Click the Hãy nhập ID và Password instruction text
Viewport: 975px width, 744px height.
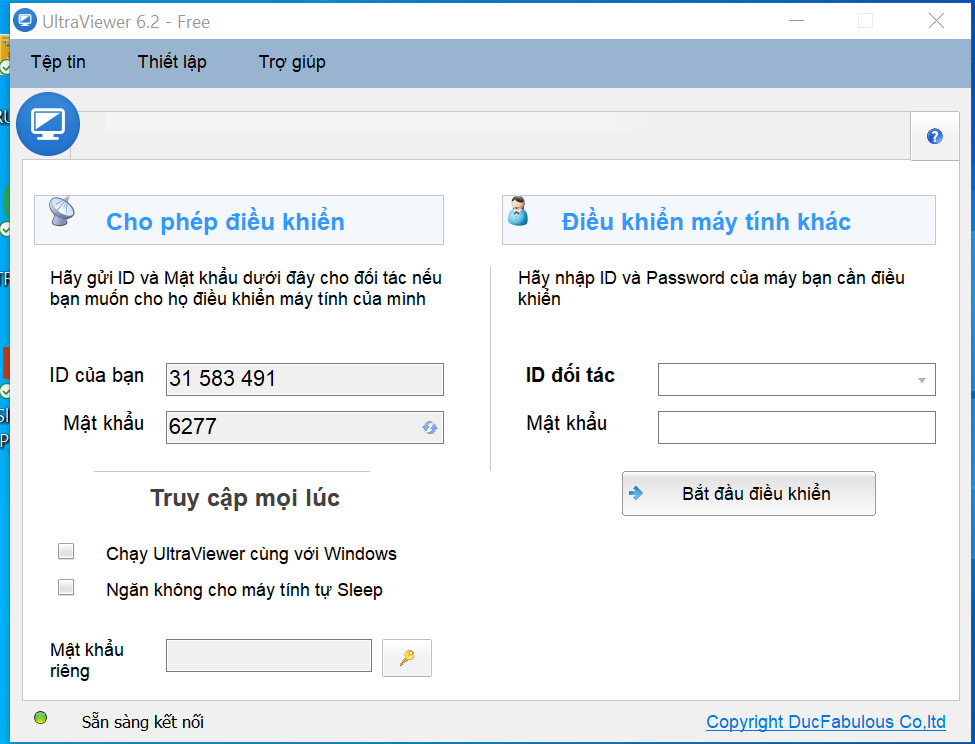[x=711, y=288]
